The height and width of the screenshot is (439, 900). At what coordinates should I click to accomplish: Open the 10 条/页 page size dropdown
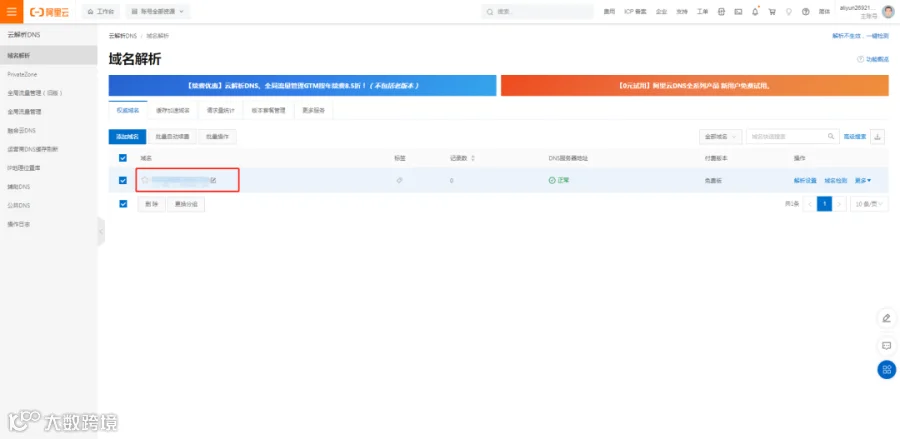pos(868,204)
